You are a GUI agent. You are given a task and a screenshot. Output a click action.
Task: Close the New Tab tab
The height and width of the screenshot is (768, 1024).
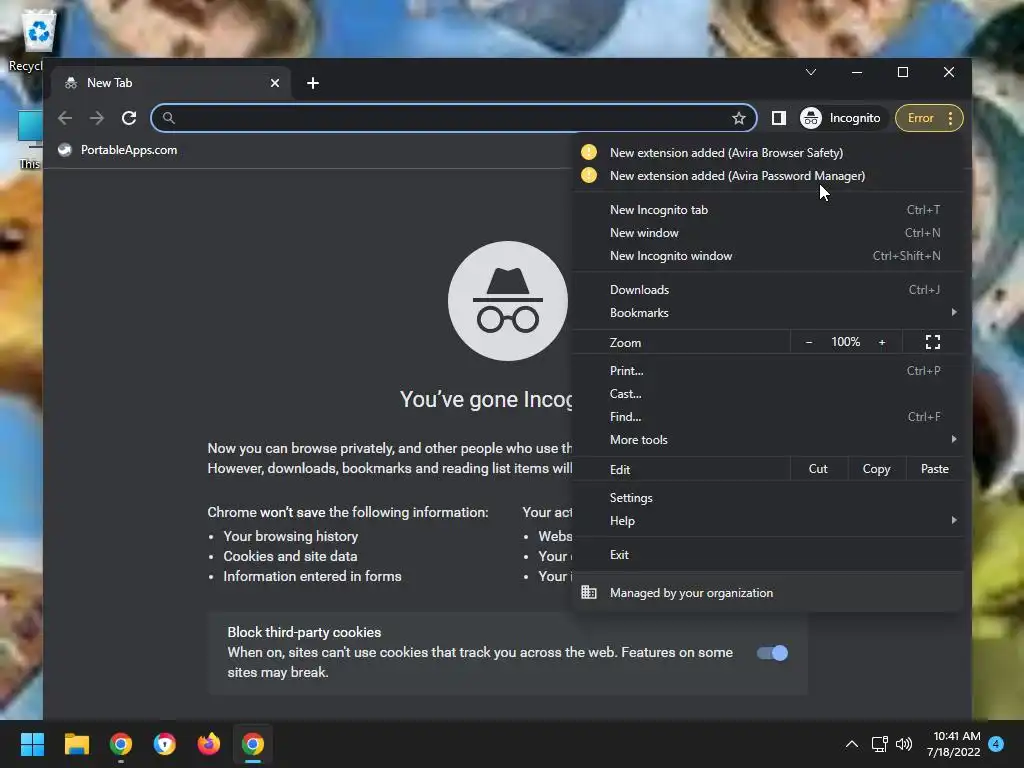[x=275, y=83]
